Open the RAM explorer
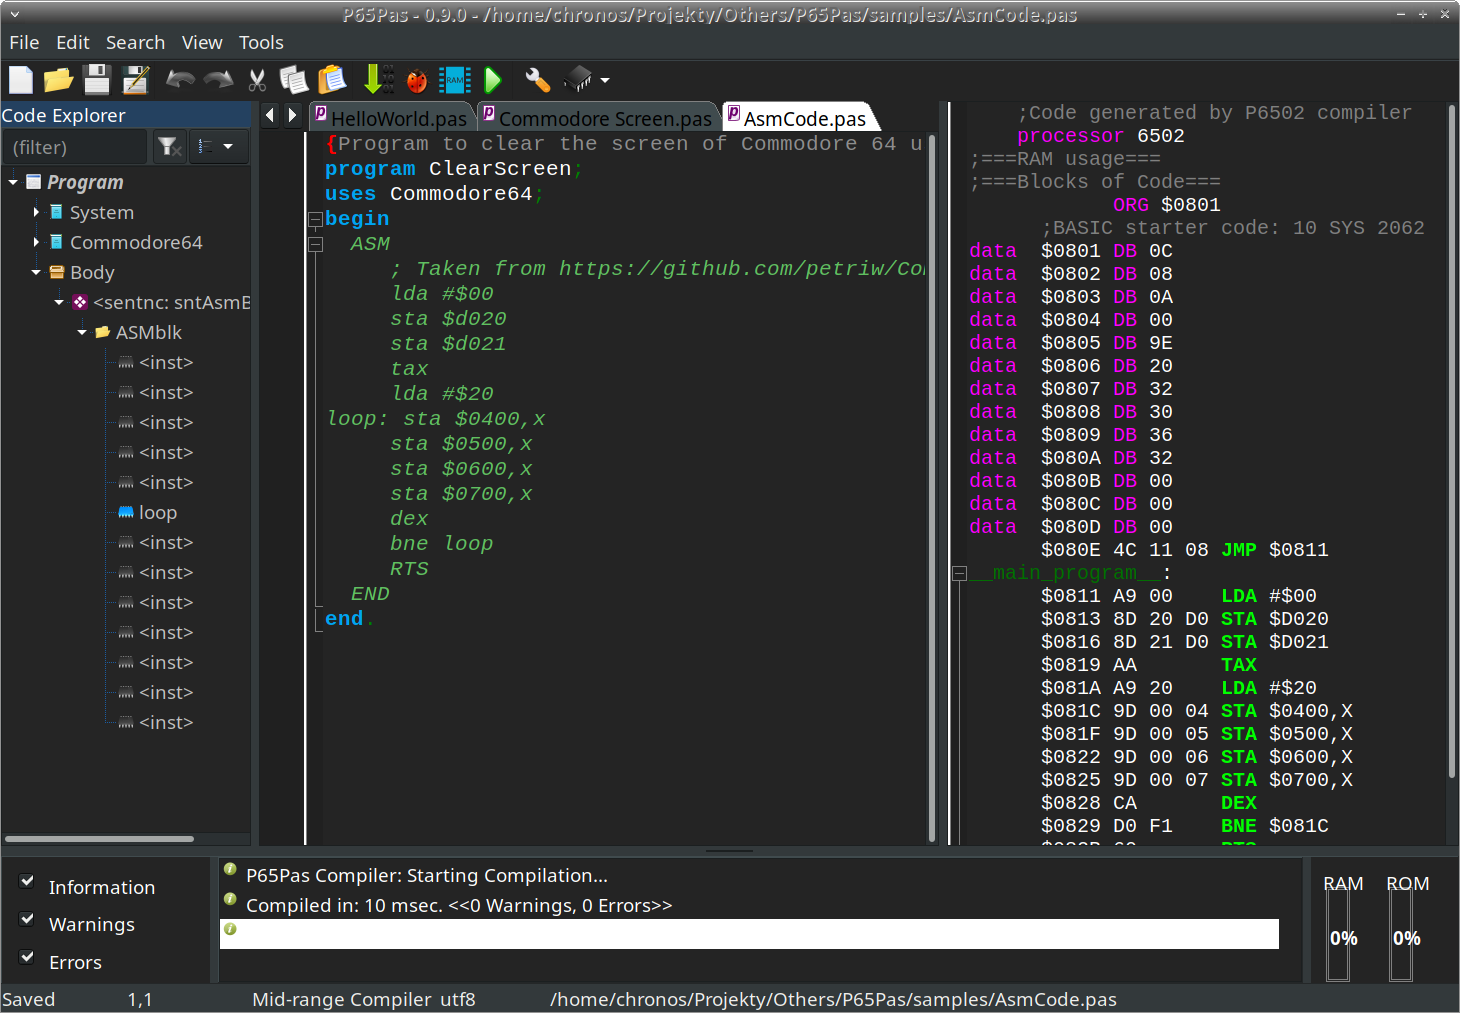Viewport: 1460px width, 1013px height. click(455, 80)
